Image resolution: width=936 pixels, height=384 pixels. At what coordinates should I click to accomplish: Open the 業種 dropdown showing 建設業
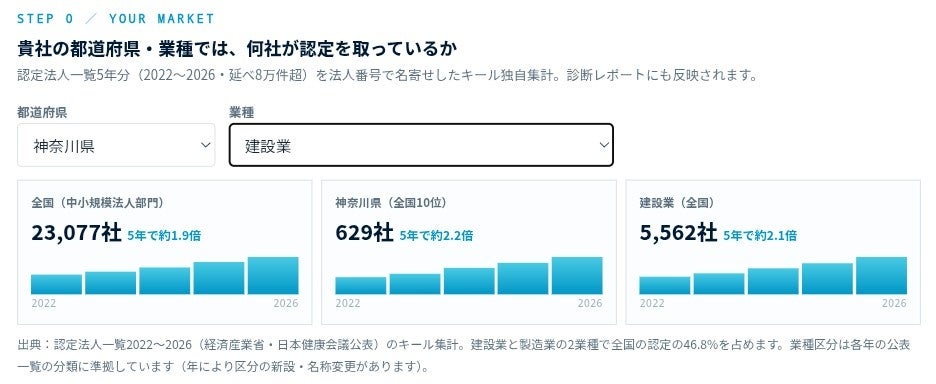click(x=421, y=145)
